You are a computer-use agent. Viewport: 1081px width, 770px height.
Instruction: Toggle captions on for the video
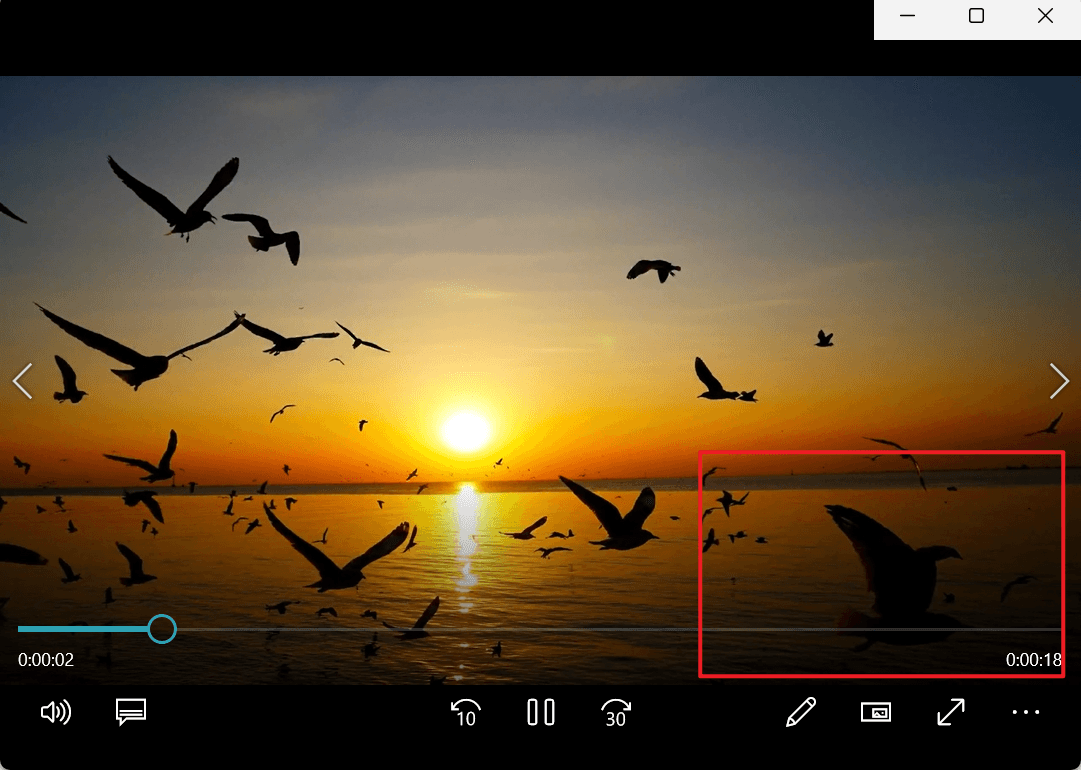pyautogui.click(x=131, y=712)
